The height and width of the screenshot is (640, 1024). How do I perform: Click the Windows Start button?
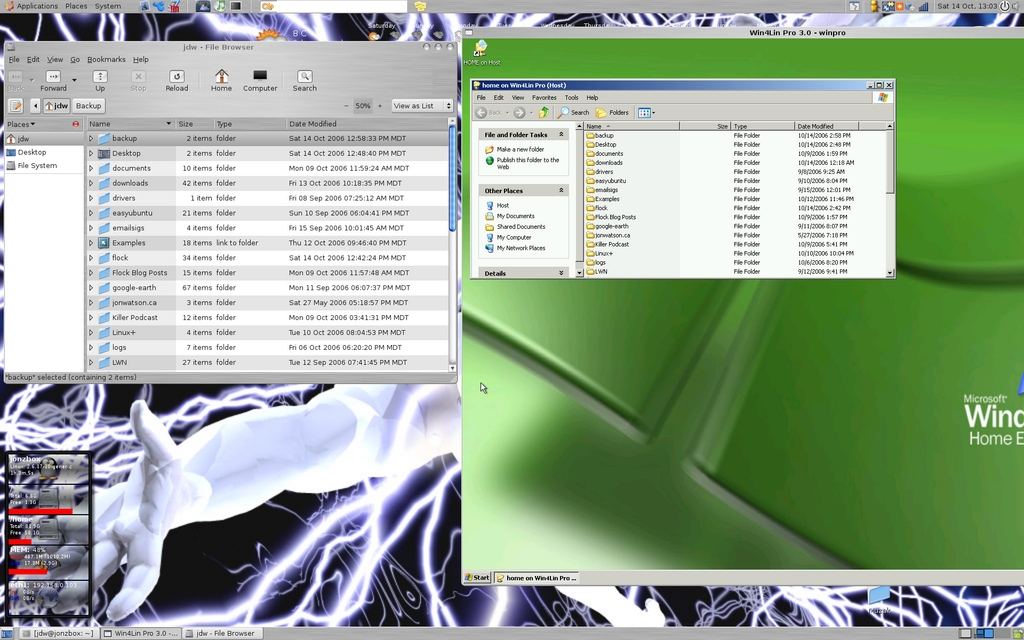click(477, 578)
